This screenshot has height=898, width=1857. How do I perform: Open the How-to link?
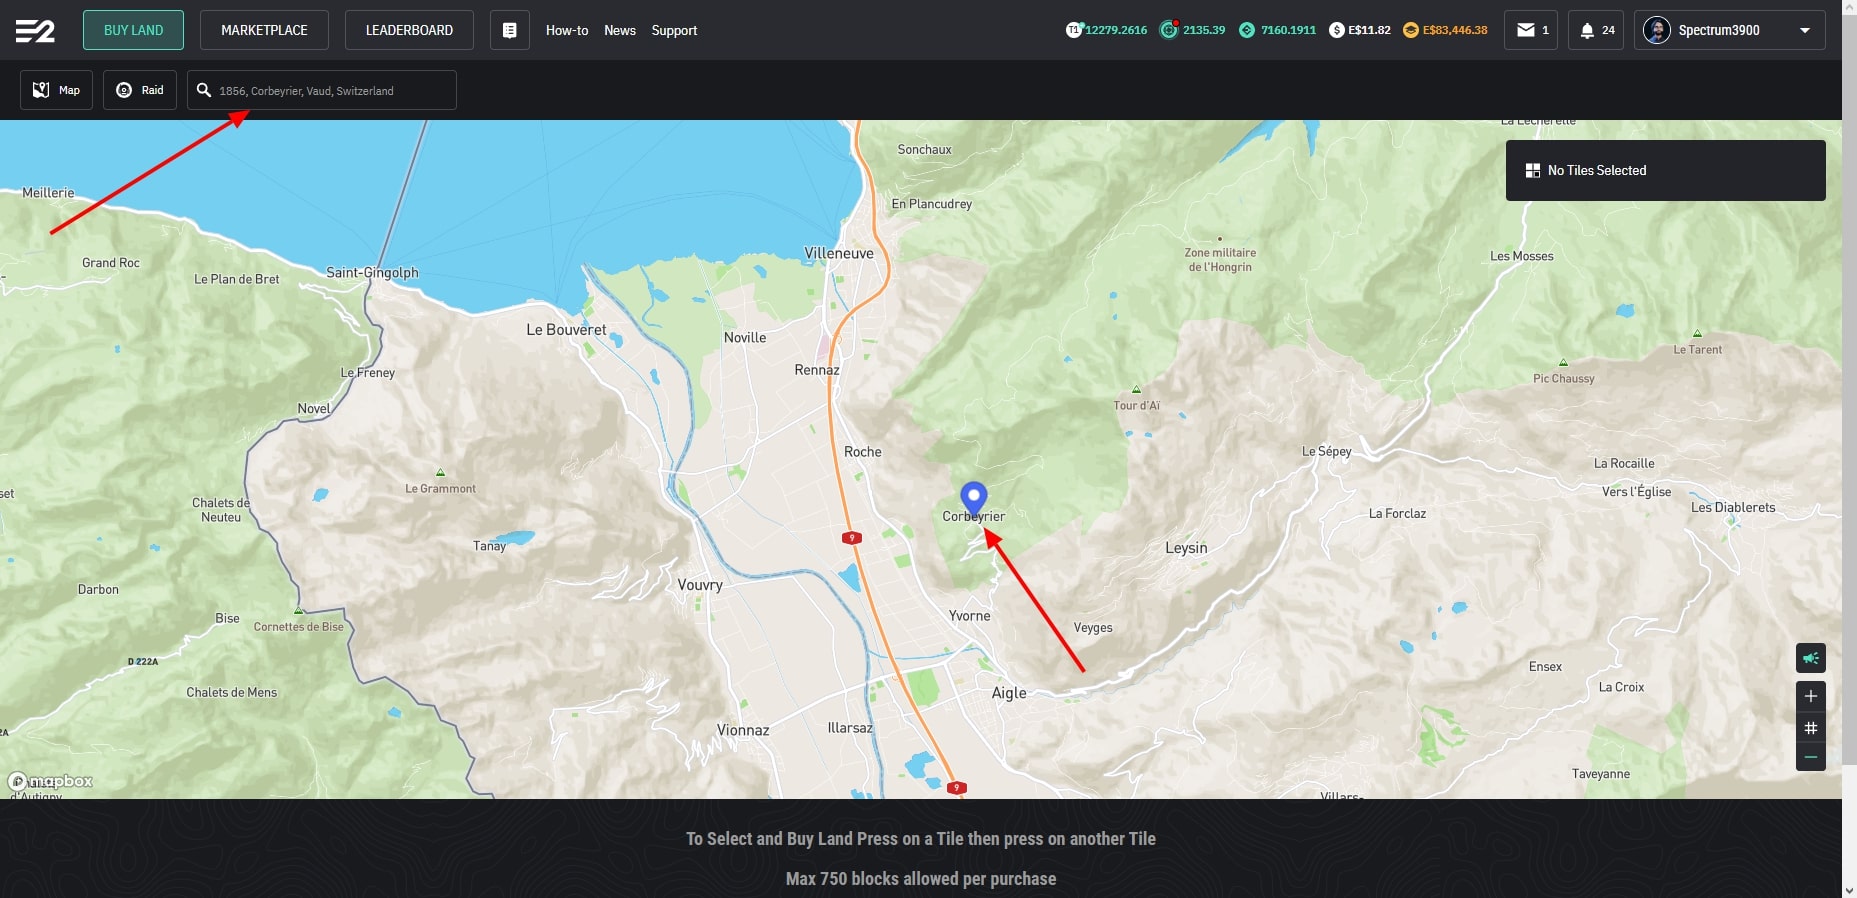pos(567,31)
